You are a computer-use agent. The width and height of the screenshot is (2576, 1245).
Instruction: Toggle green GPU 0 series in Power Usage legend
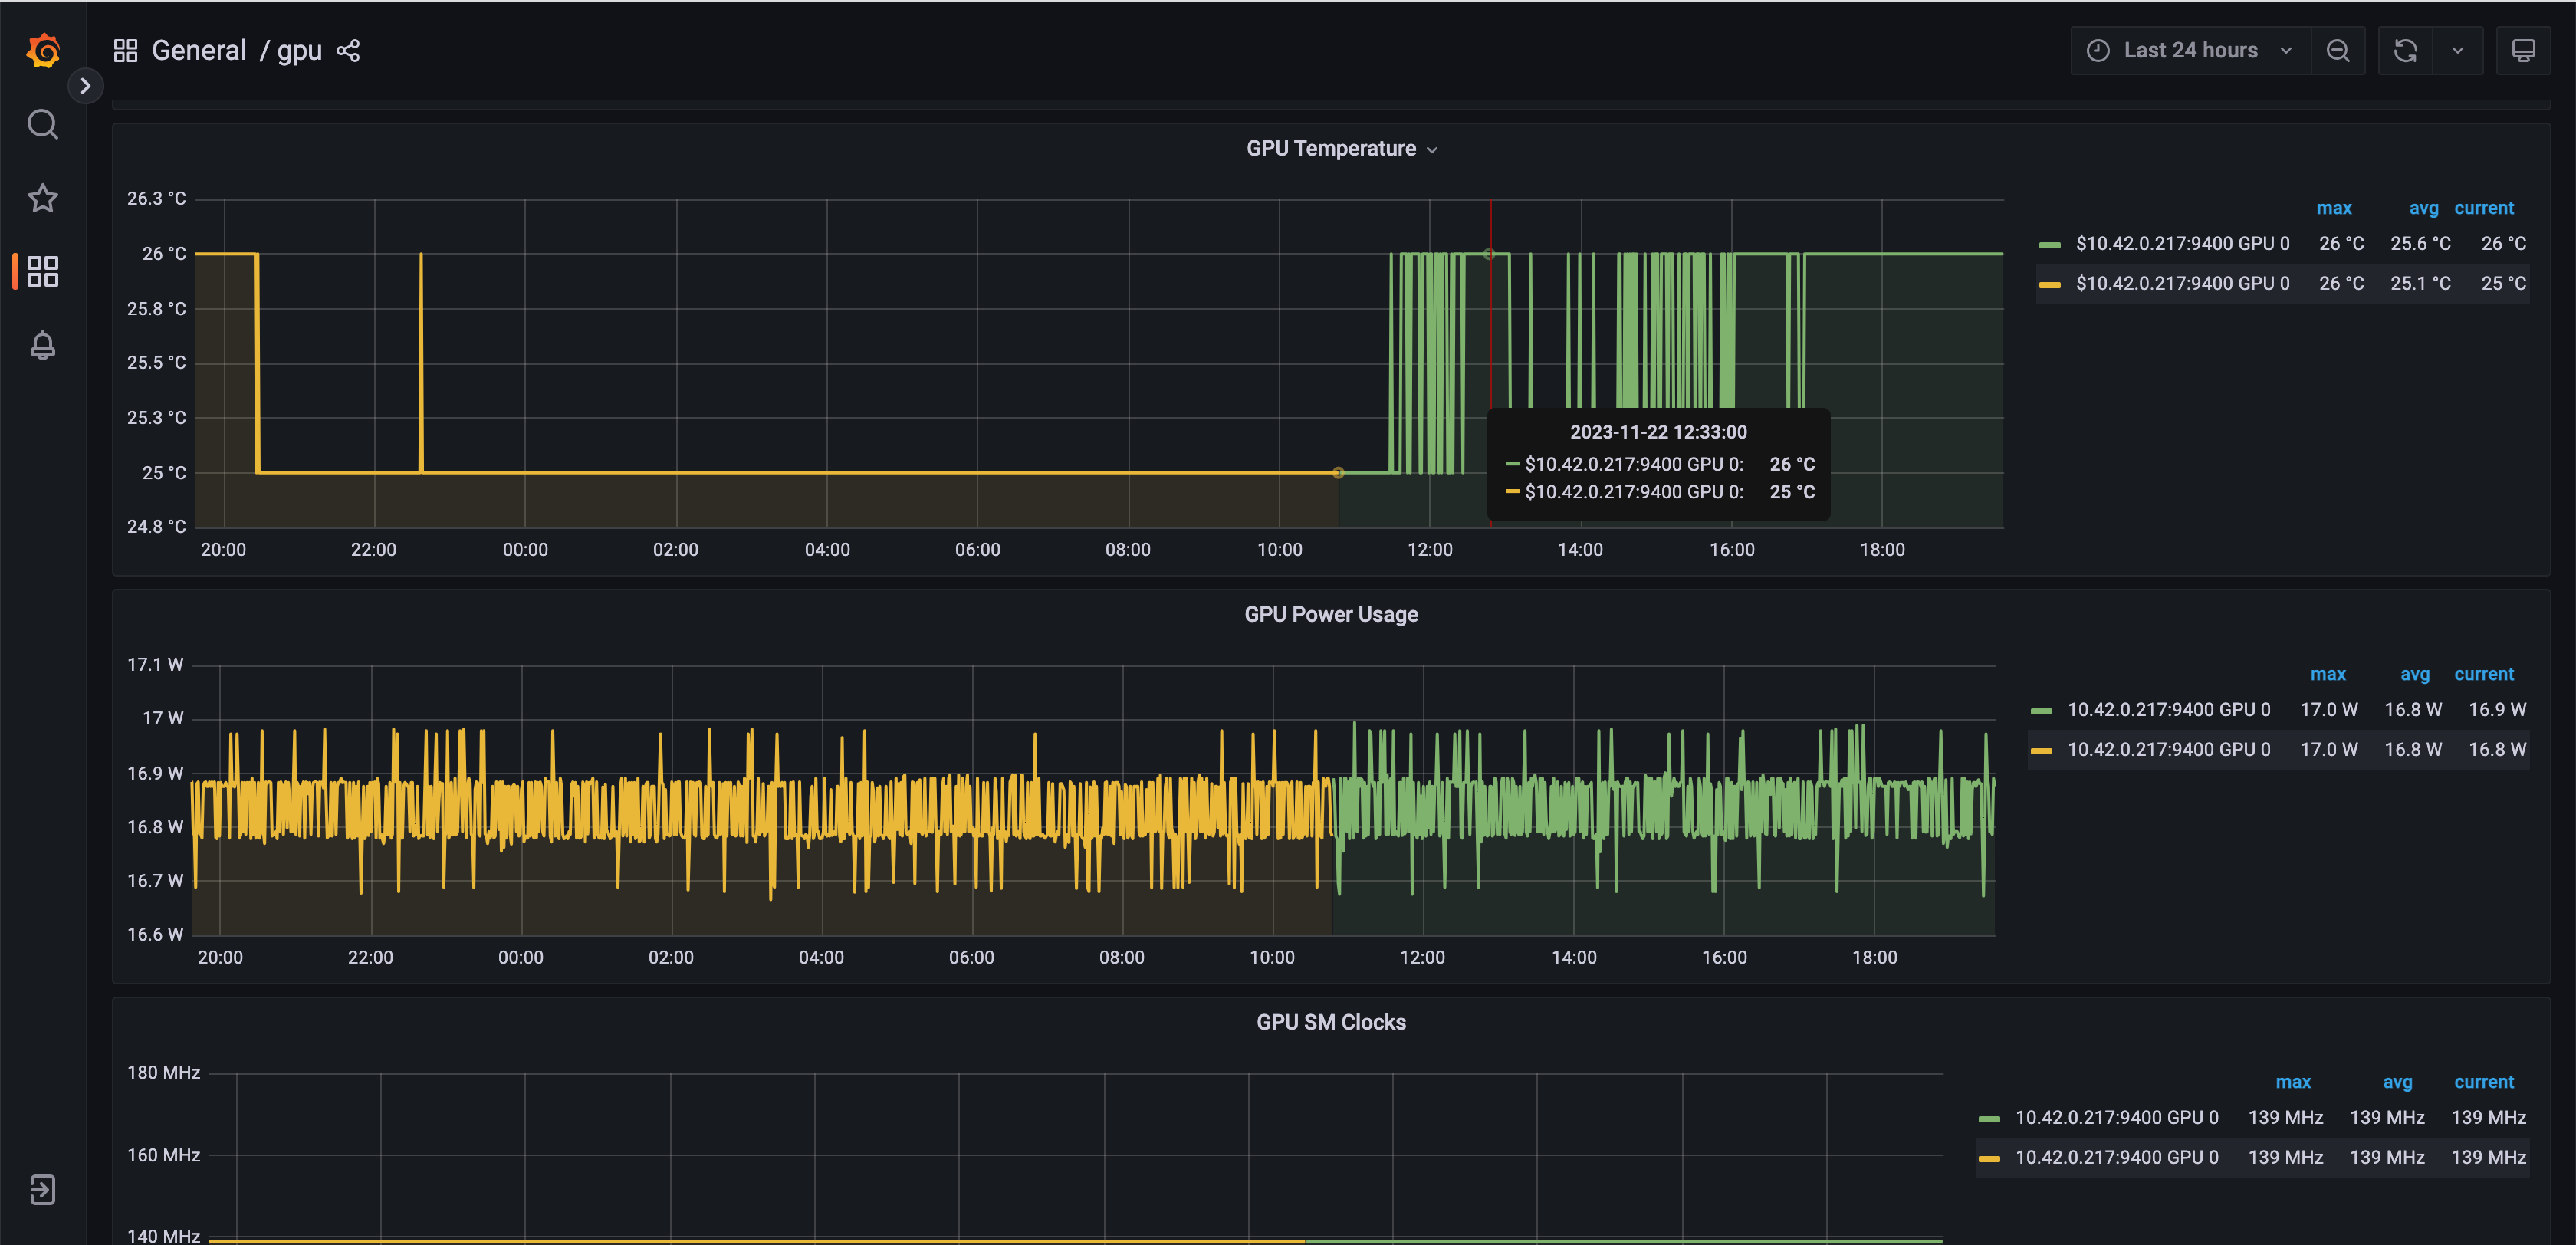[2168, 709]
